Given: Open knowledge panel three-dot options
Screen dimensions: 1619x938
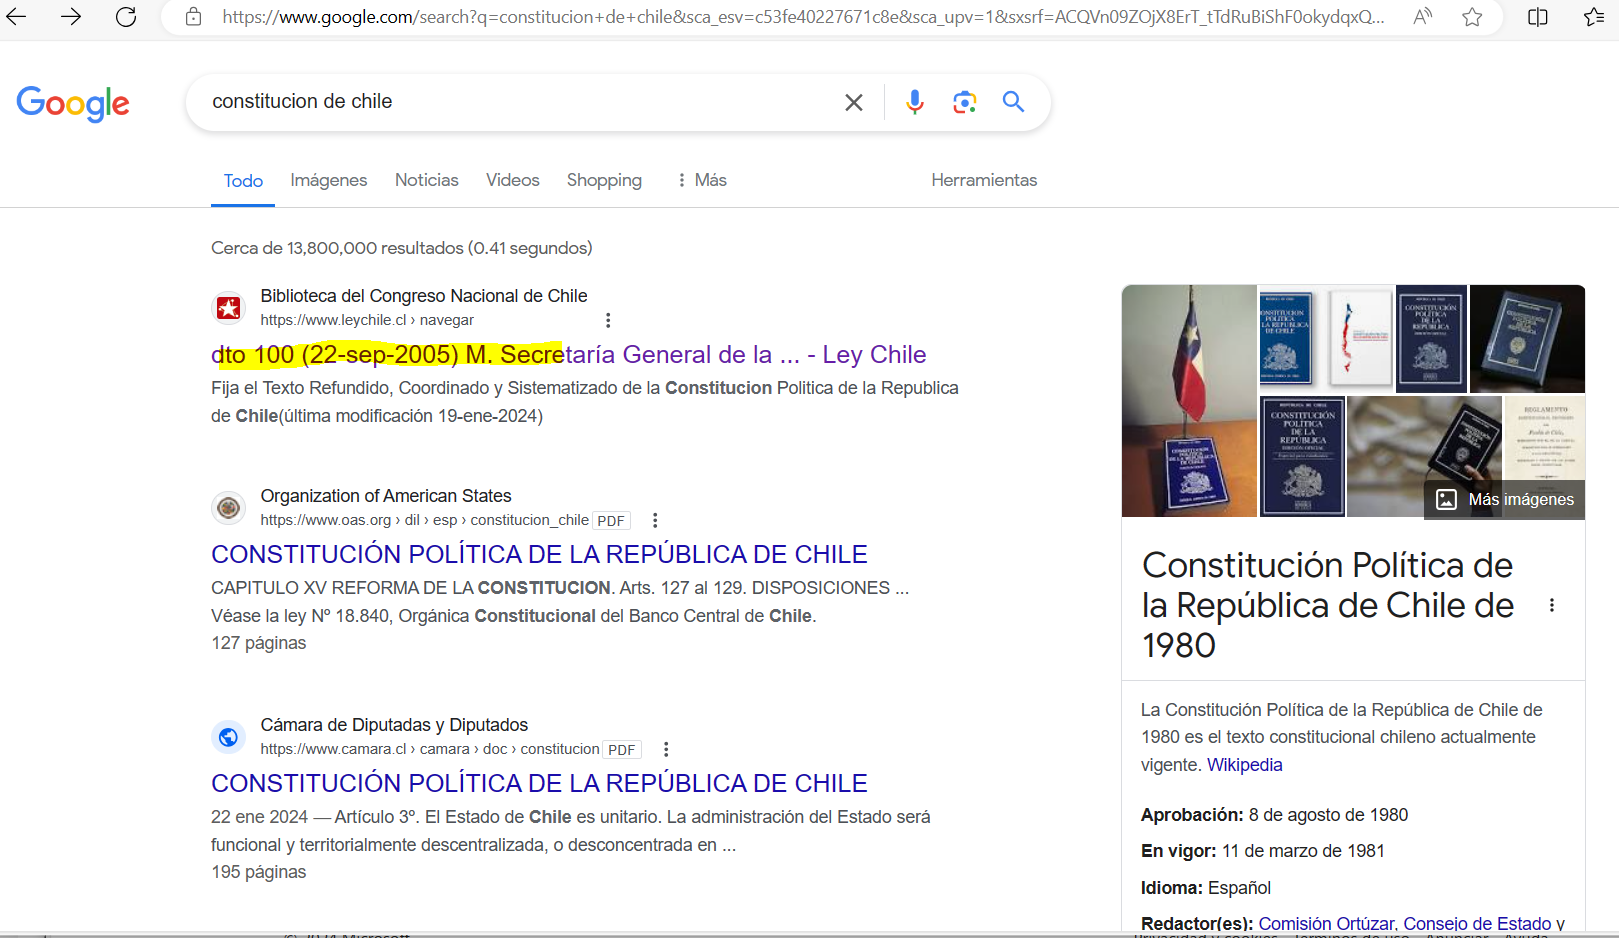Looking at the screenshot, I should [x=1552, y=605].
